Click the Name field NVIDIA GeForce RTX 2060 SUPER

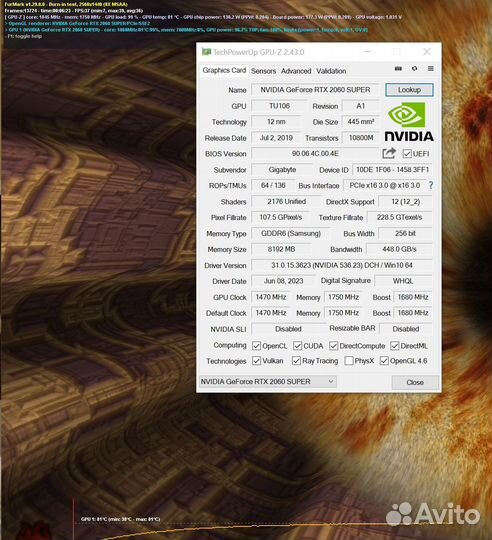point(315,90)
